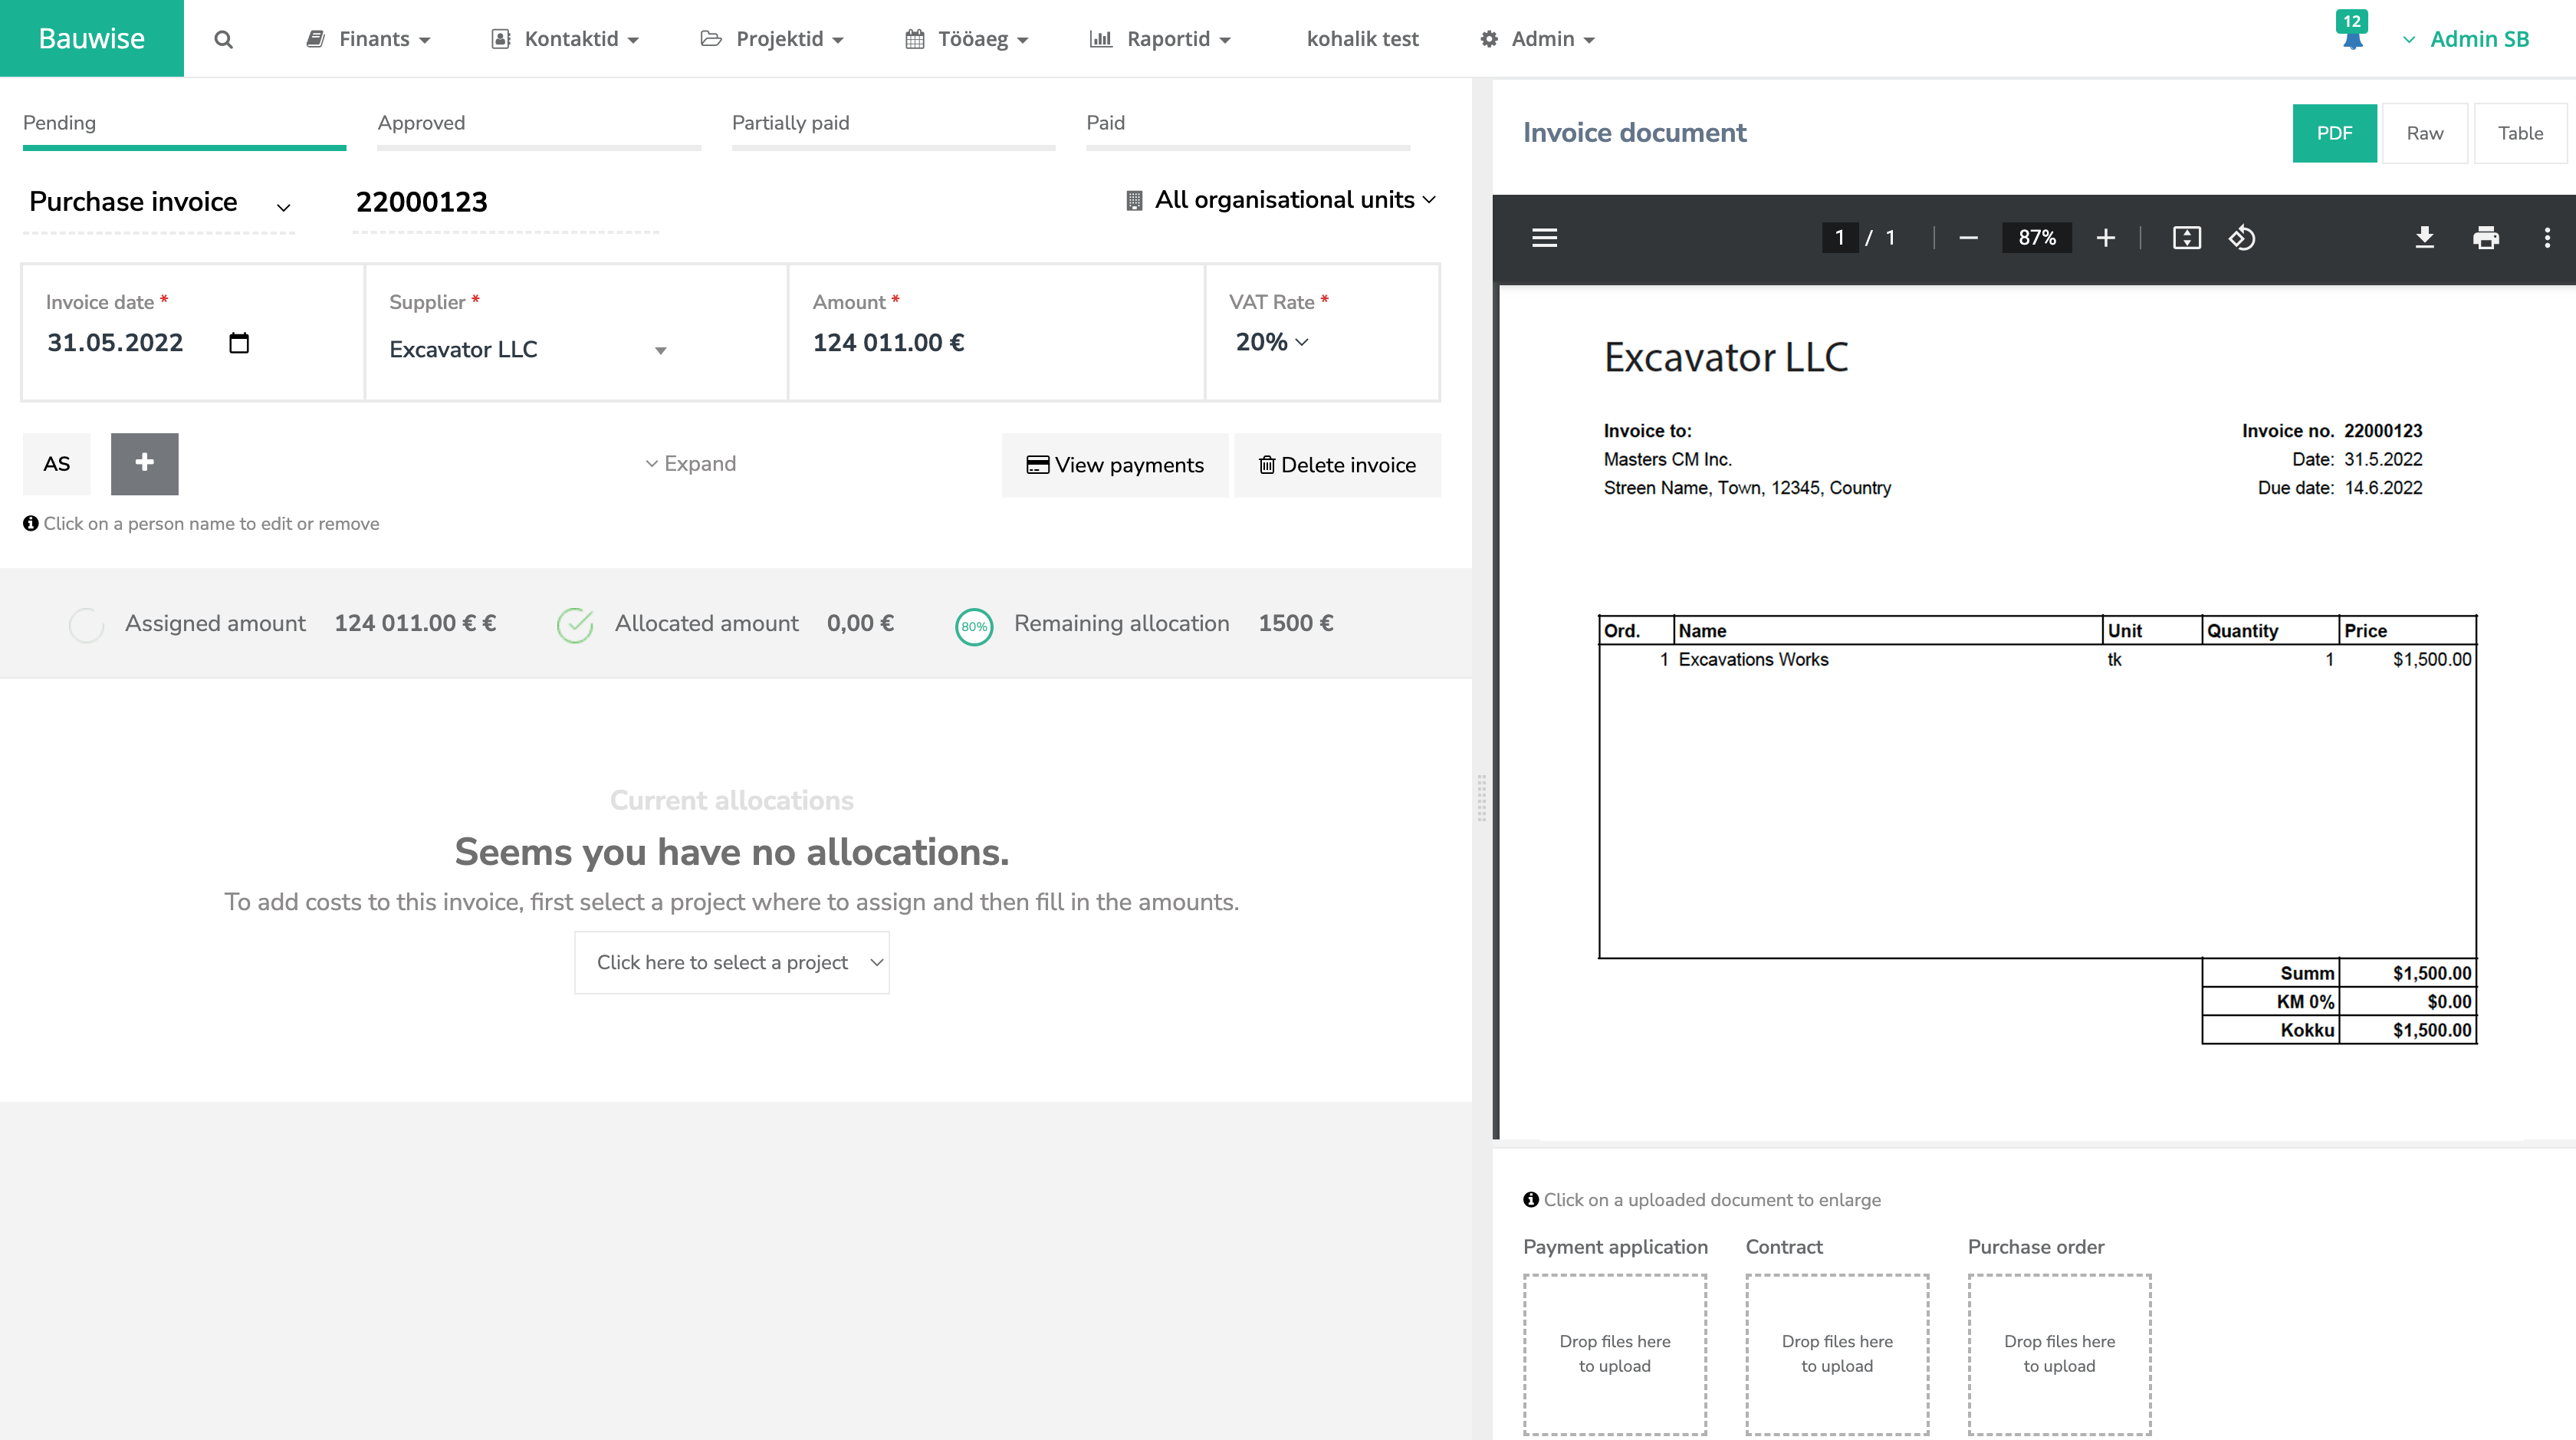Open the search magnifier icon
Image resolution: width=2576 pixels, height=1440 pixels.
click(x=222, y=39)
